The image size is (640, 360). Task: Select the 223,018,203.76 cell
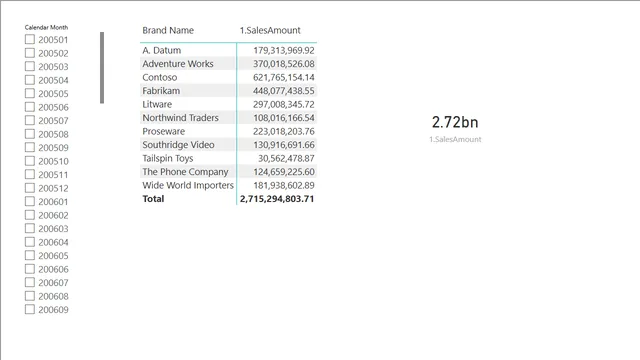coord(284,131)
